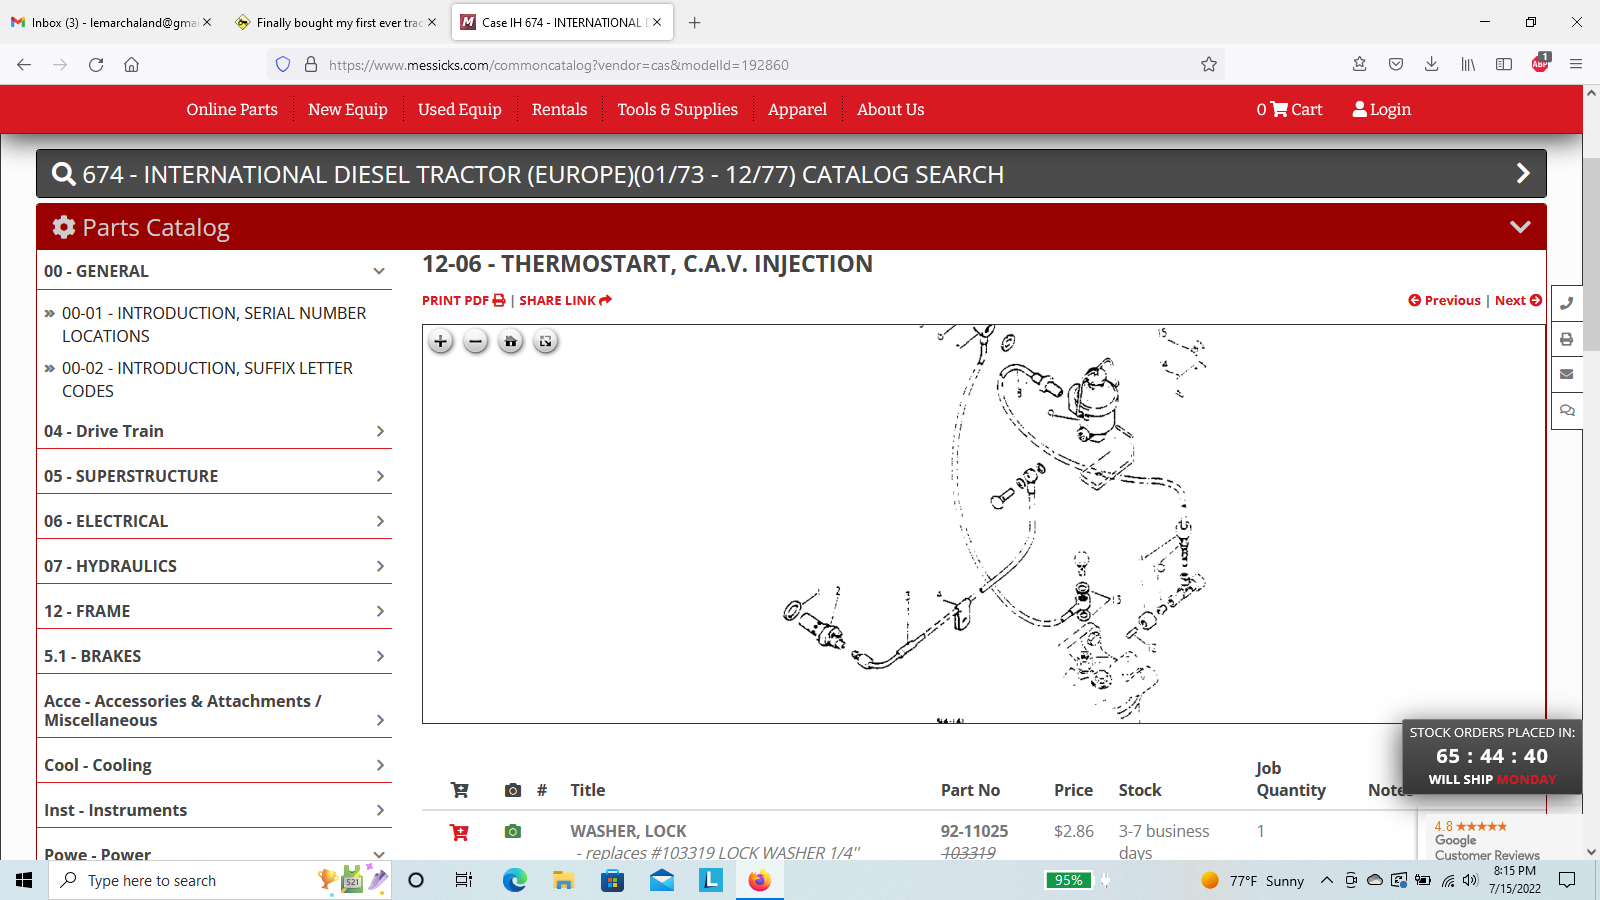Switch to the Gmail Inbox tab
Image resolution: width=1600 pixels, height=900 pixels.
110,22
